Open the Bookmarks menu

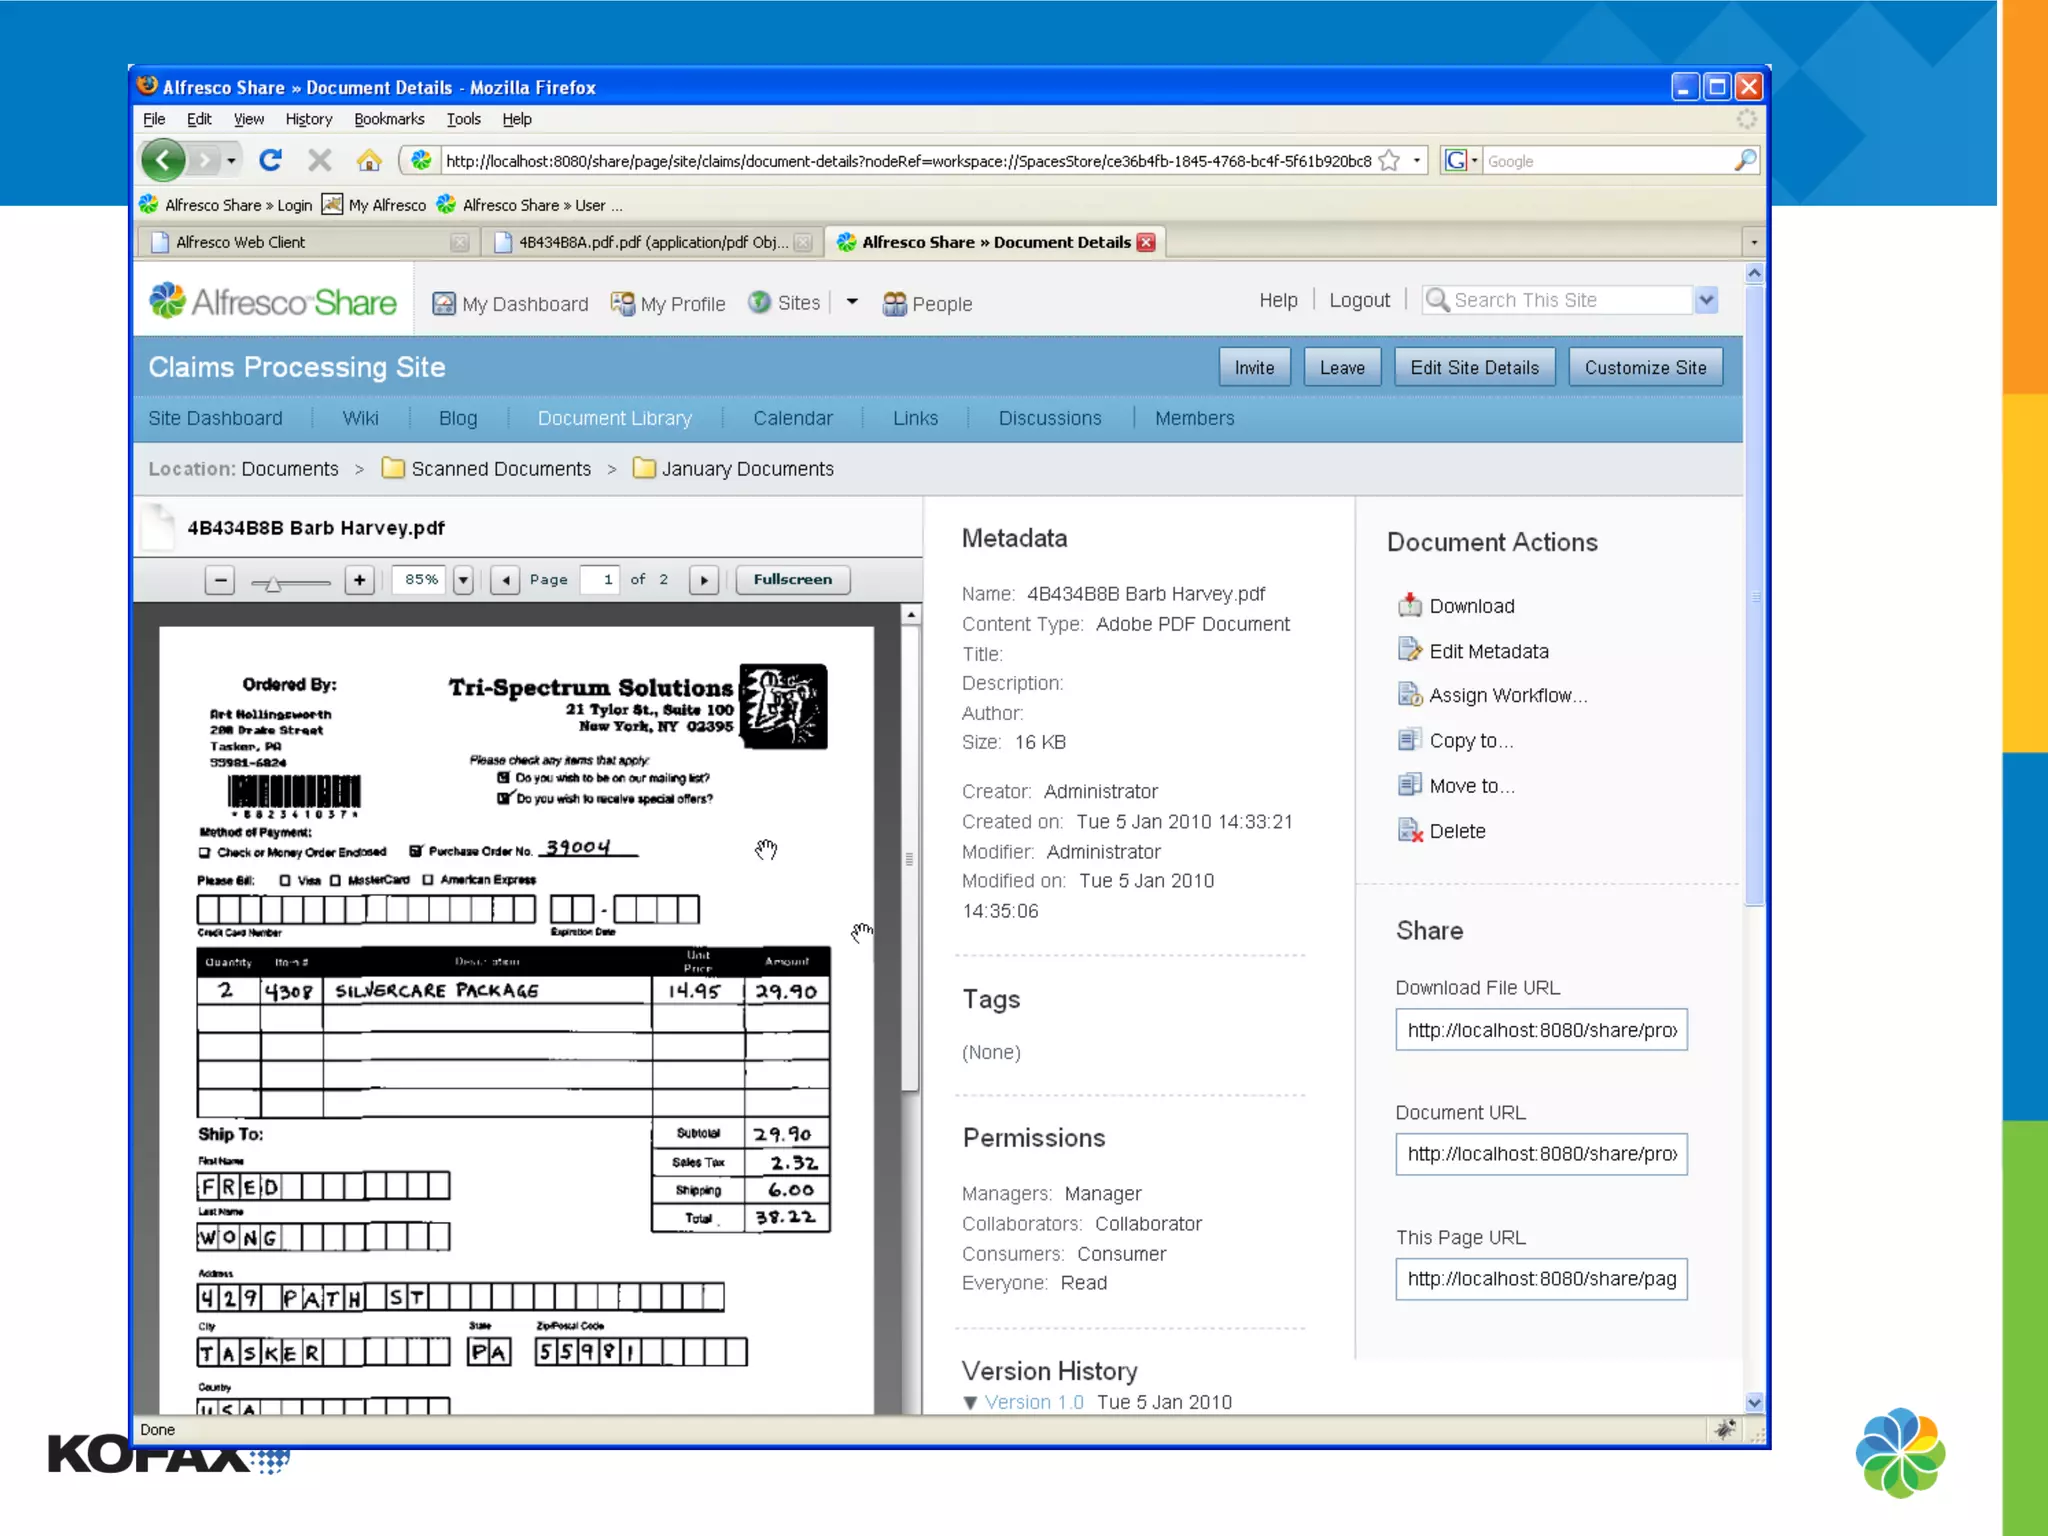[x=389, y=119]
